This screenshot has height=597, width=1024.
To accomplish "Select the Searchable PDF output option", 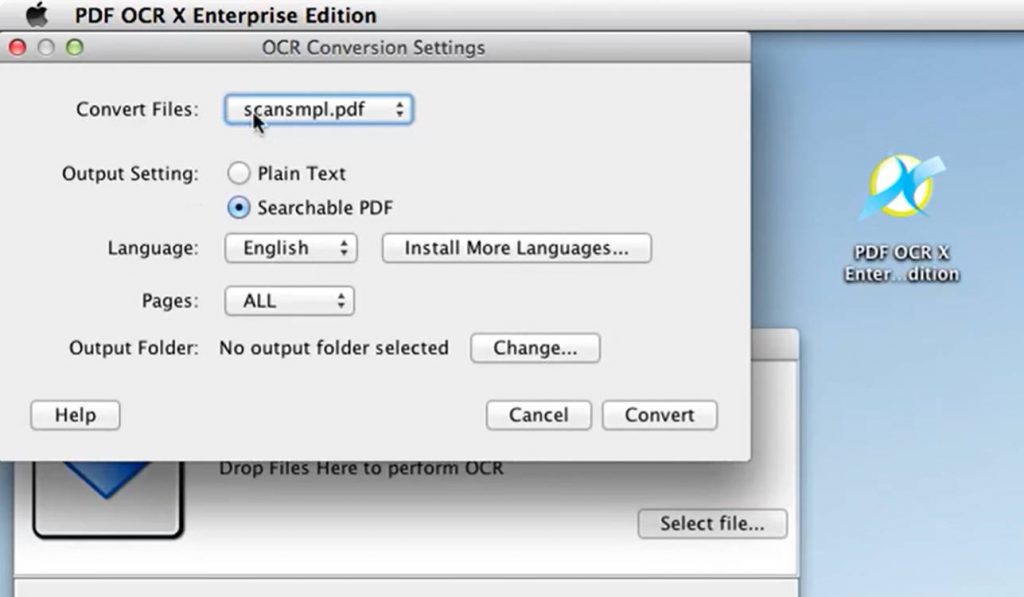I will click(239, 207).
